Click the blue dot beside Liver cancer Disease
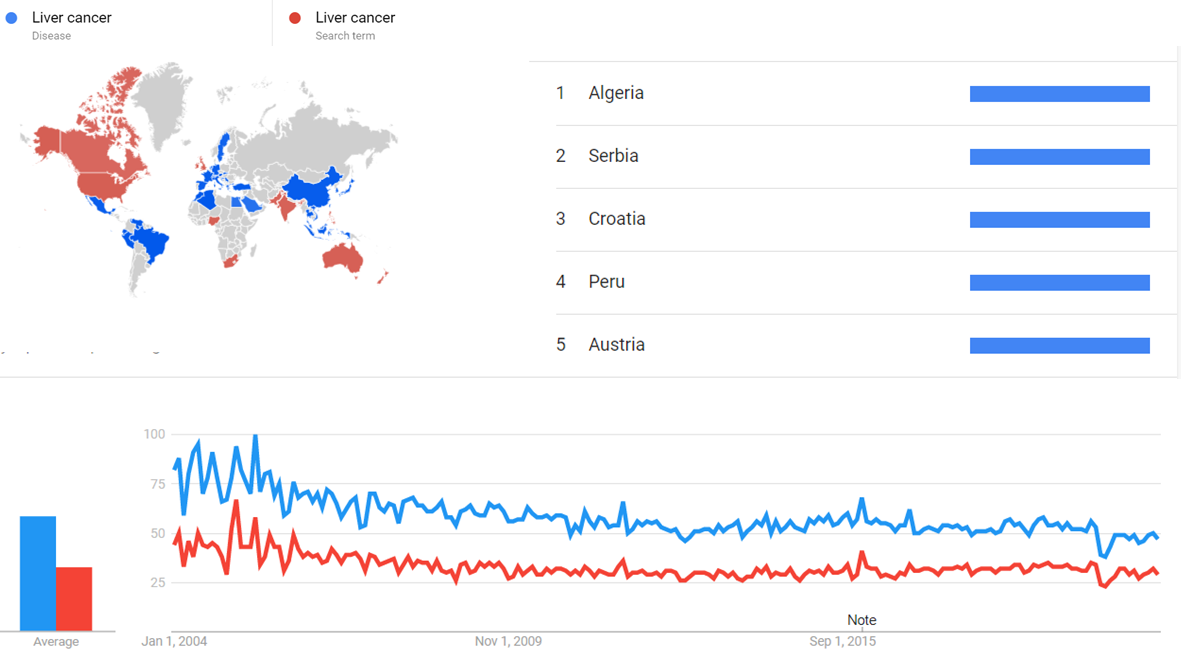This screenshot has height=664, width=1181. point(12,18)
